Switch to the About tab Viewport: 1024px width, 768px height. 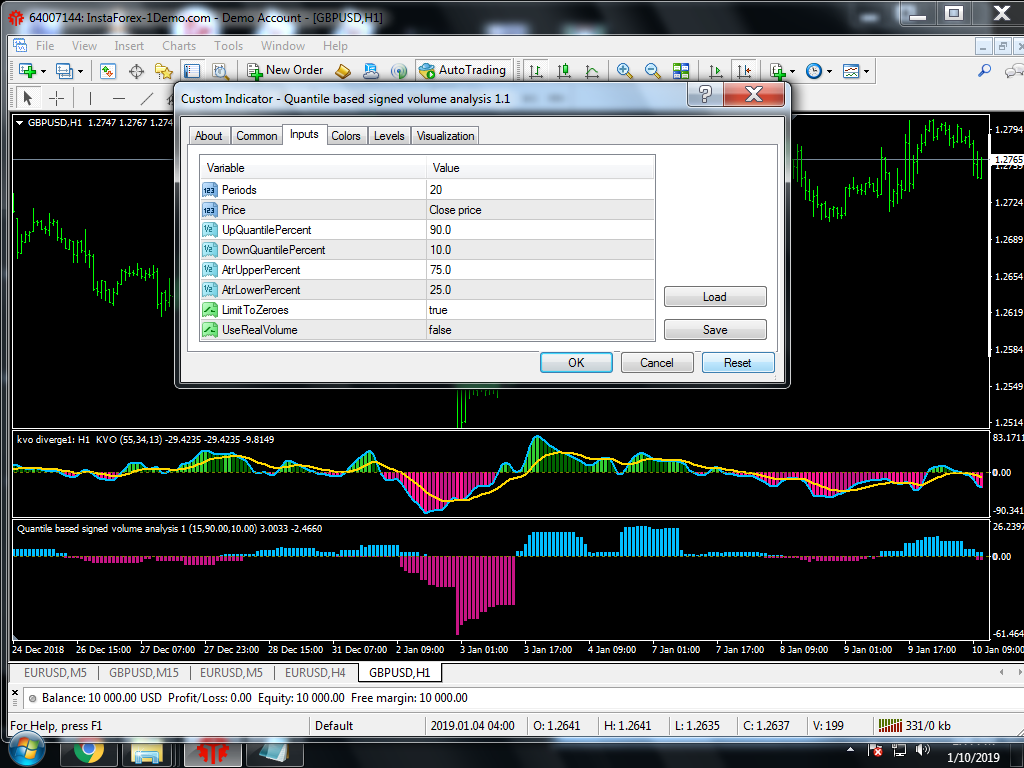[x=208, y=136]
